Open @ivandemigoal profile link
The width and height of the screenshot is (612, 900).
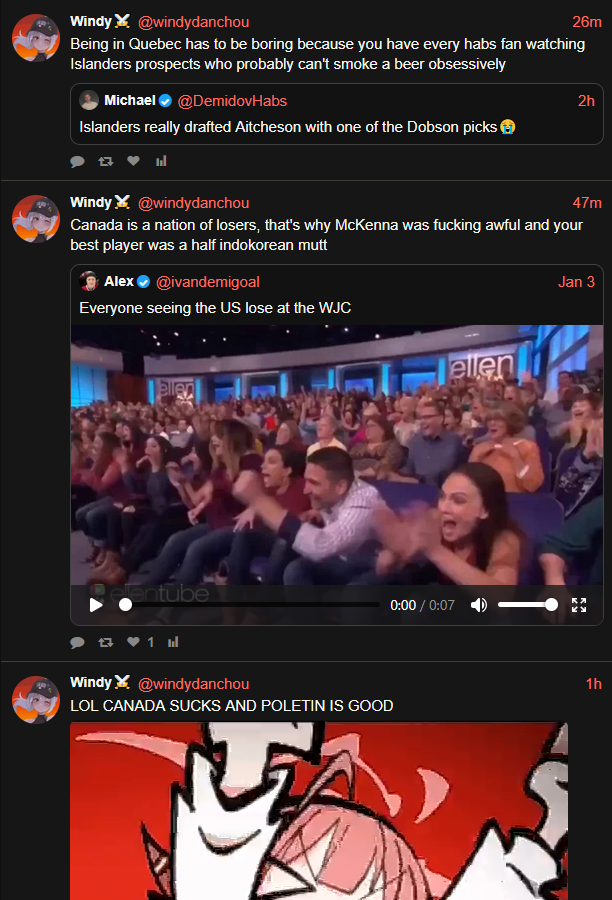208,282
